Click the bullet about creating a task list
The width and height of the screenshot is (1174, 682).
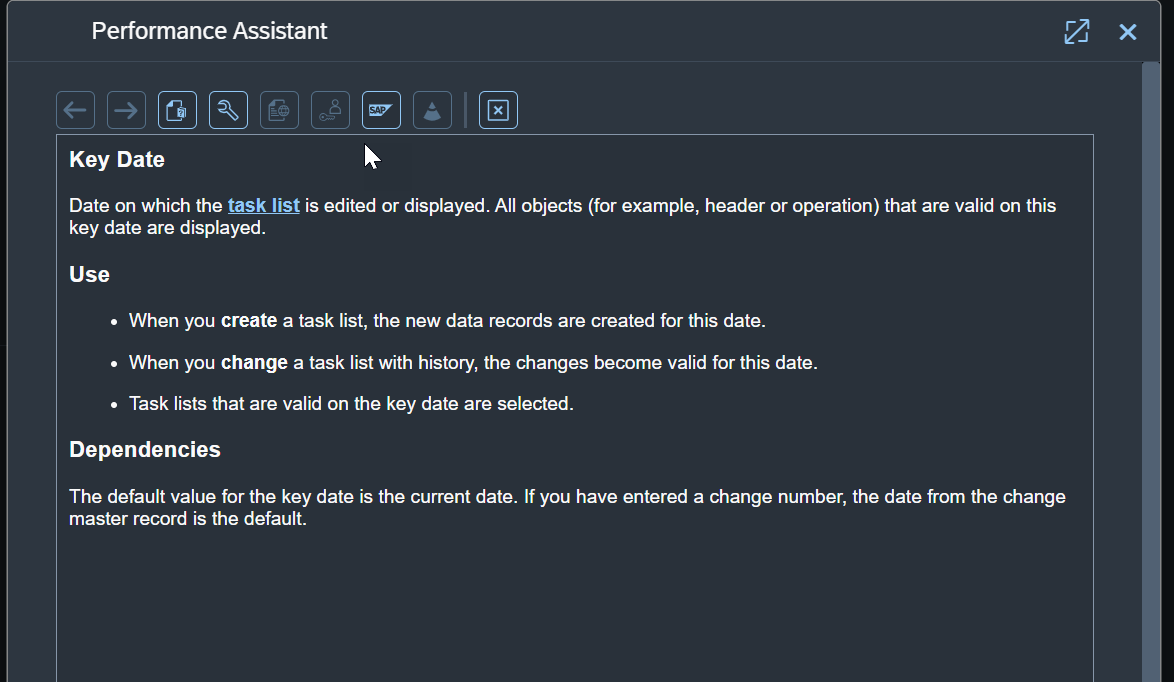[447, 320]
